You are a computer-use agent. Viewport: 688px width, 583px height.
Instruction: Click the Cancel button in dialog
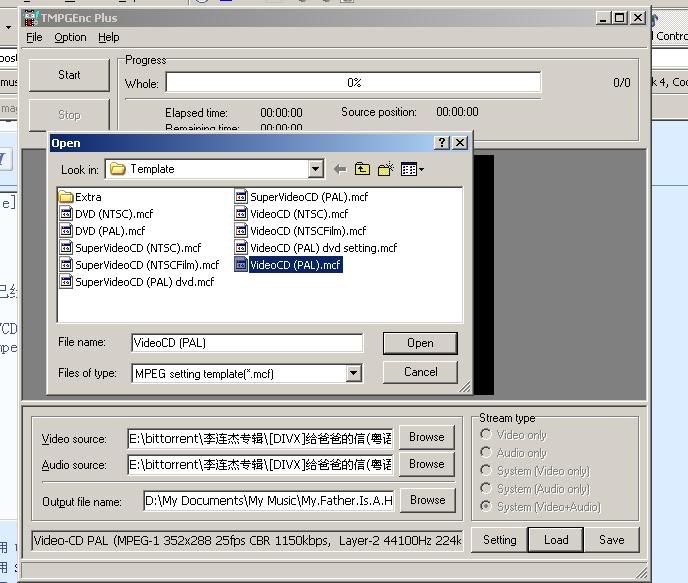point(420,372)
